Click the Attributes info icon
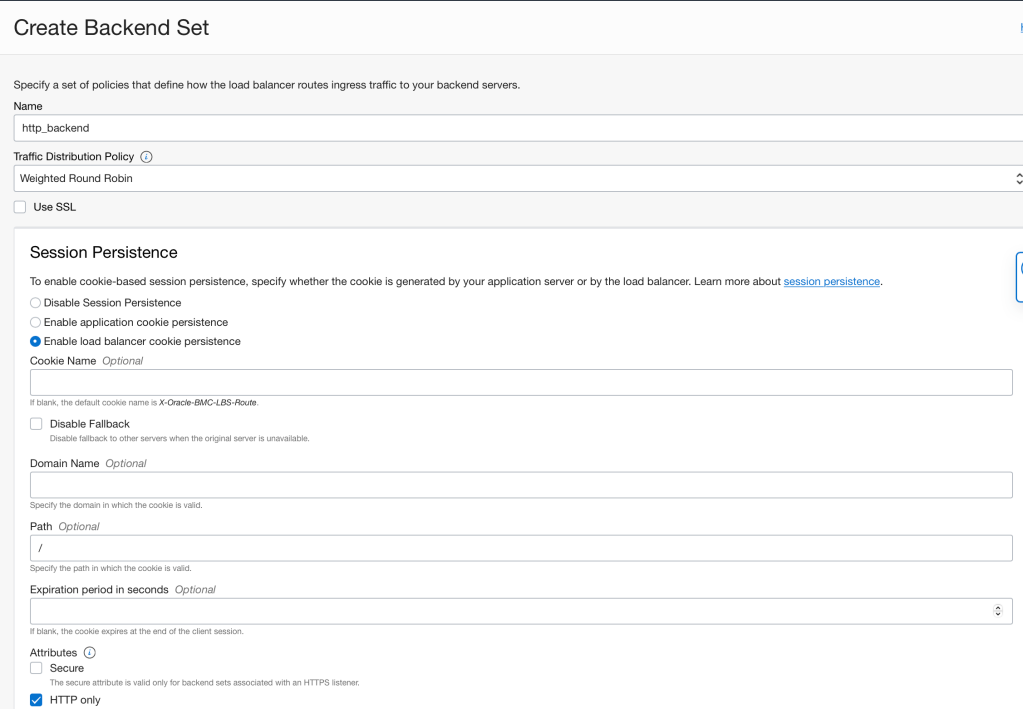 click(90, 652)
